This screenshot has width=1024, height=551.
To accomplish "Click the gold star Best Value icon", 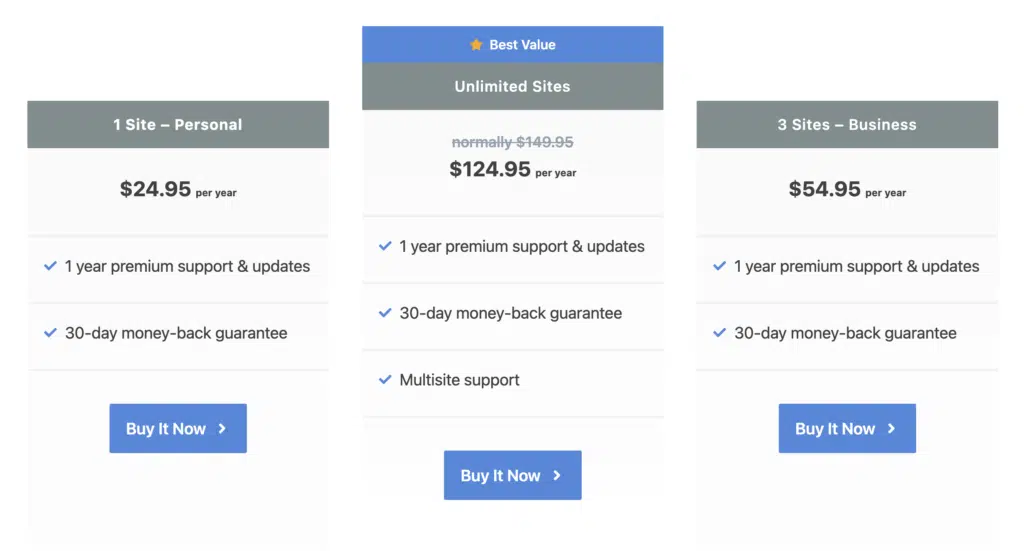I will (x=476, y=45).
